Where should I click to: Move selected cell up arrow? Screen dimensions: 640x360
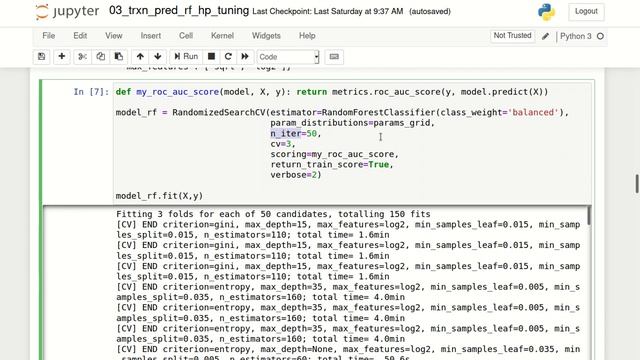pos(140,57)
